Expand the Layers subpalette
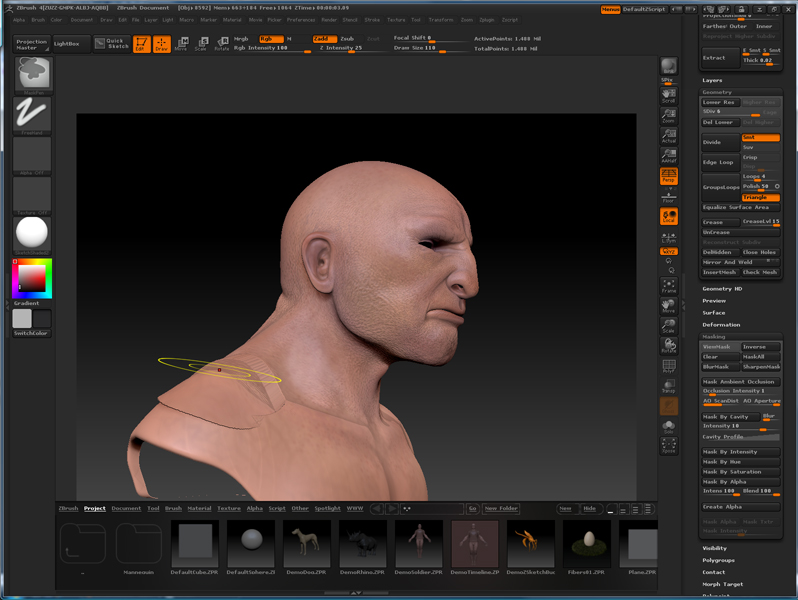This screenshot has height=600, width=798. click(x=712, y=80)
